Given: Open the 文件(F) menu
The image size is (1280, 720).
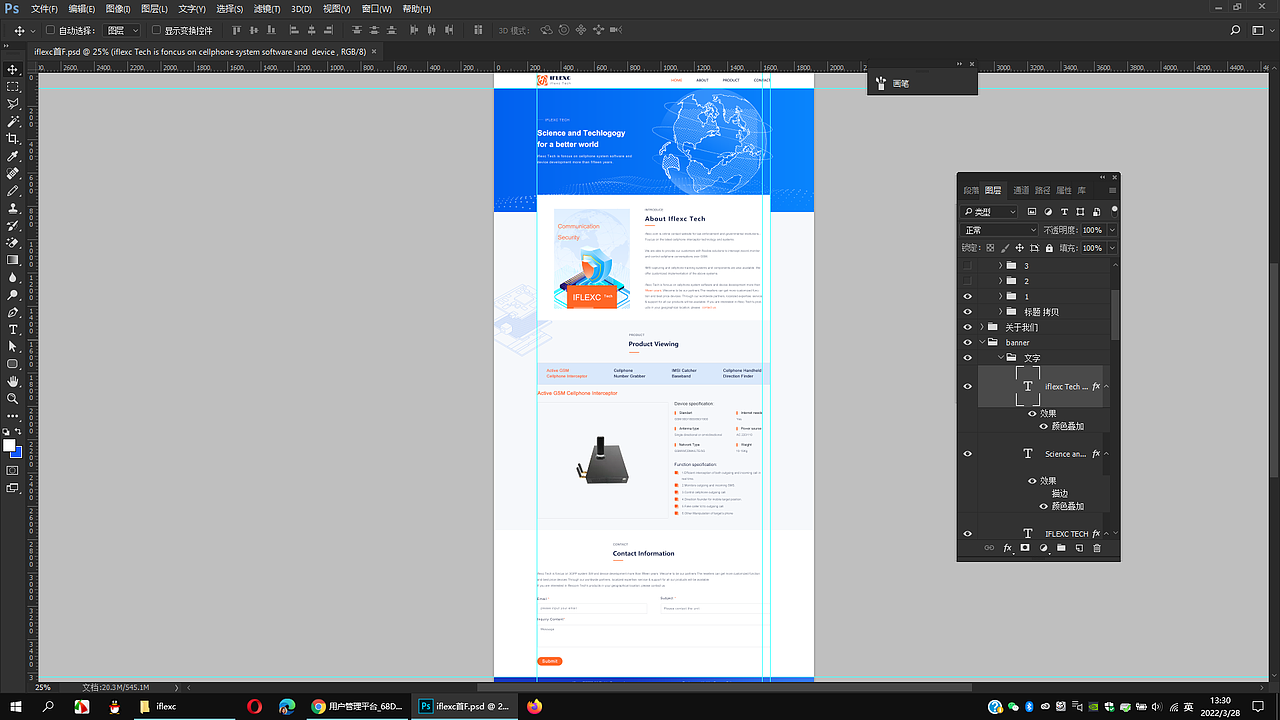Looking at the screenshot, I should [x=44, y=9].
